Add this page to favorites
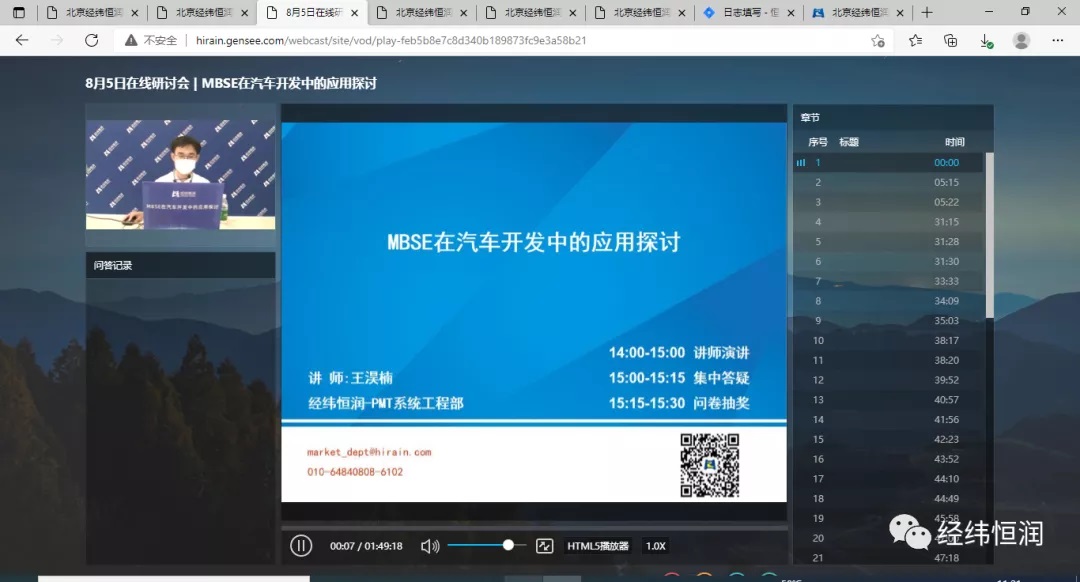Viewport: 1080px width, 582px height. (878, 41)
